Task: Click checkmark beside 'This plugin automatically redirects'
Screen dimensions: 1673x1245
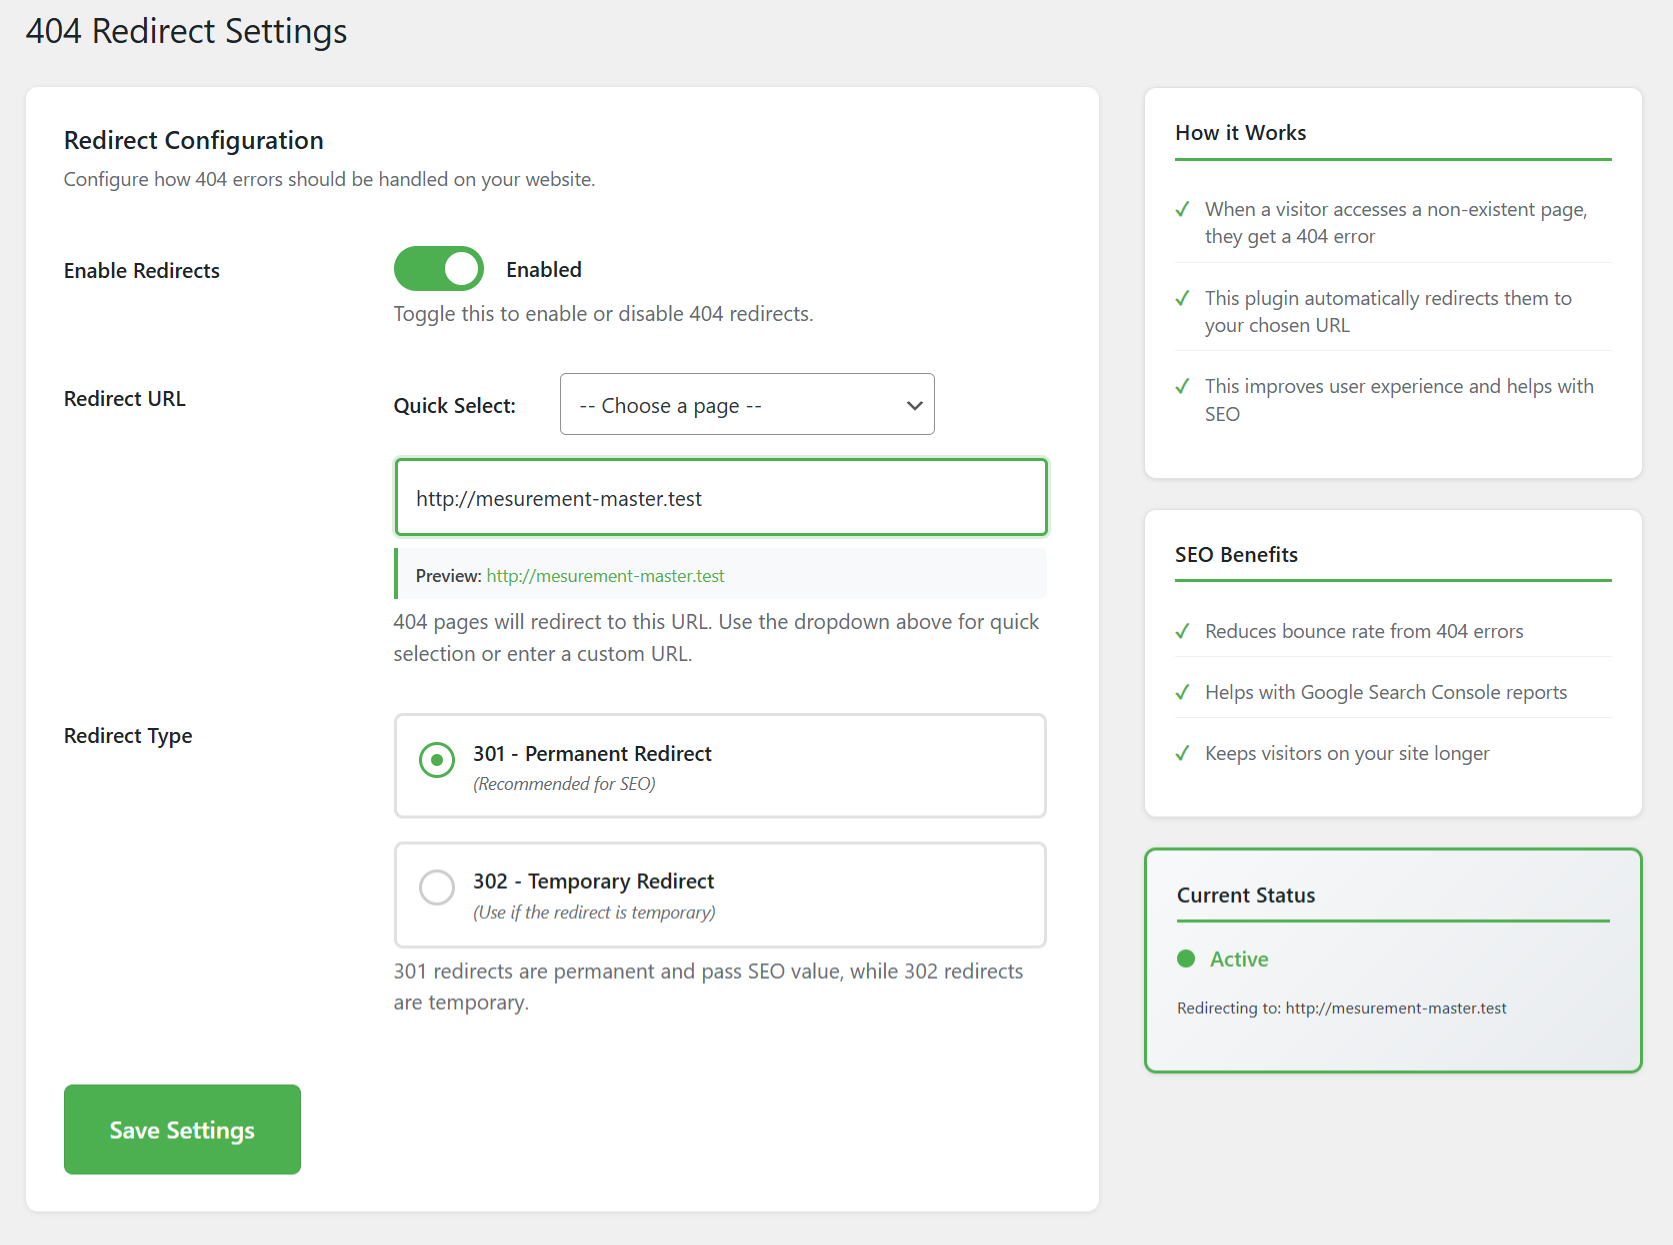Action: tap(1183, 298)
